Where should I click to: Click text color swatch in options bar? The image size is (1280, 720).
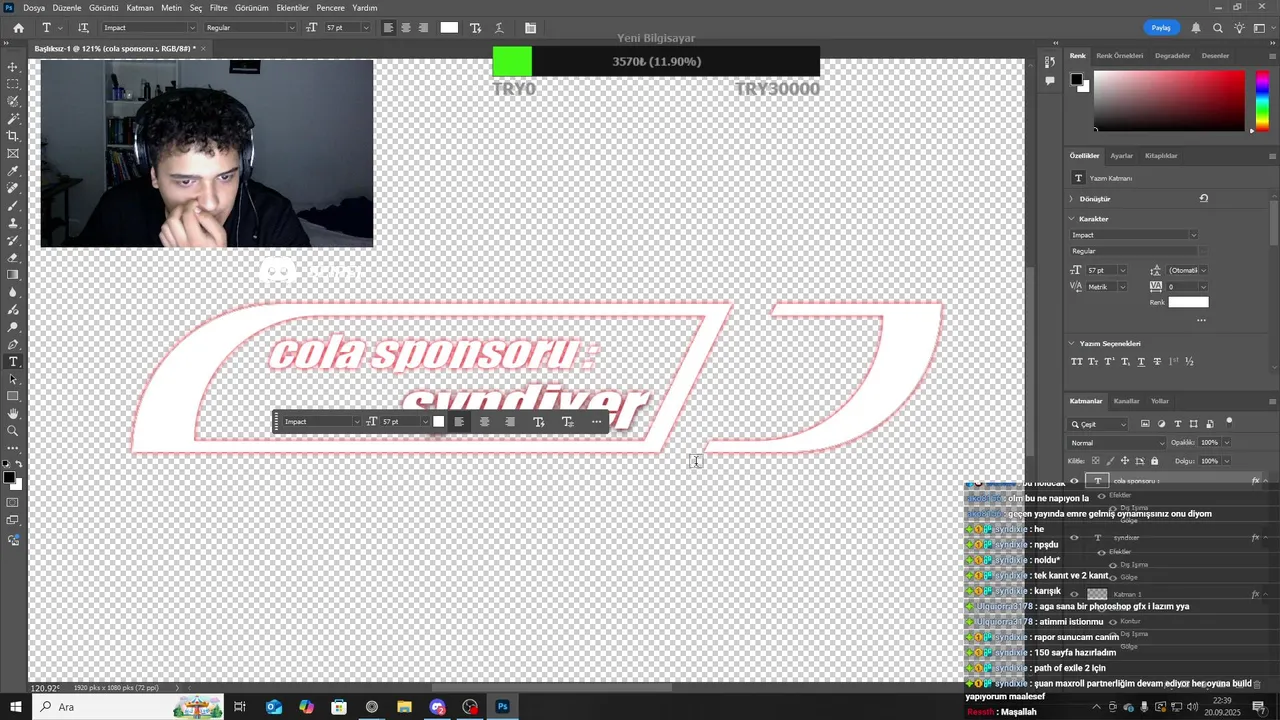pyautogui.click(x=449, y=28)
